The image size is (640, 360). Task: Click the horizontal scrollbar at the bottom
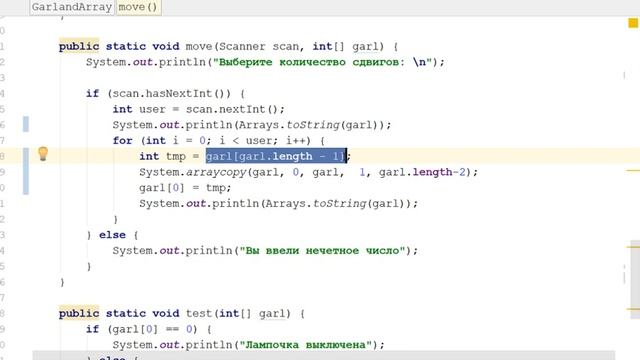(x=323, y=355)
